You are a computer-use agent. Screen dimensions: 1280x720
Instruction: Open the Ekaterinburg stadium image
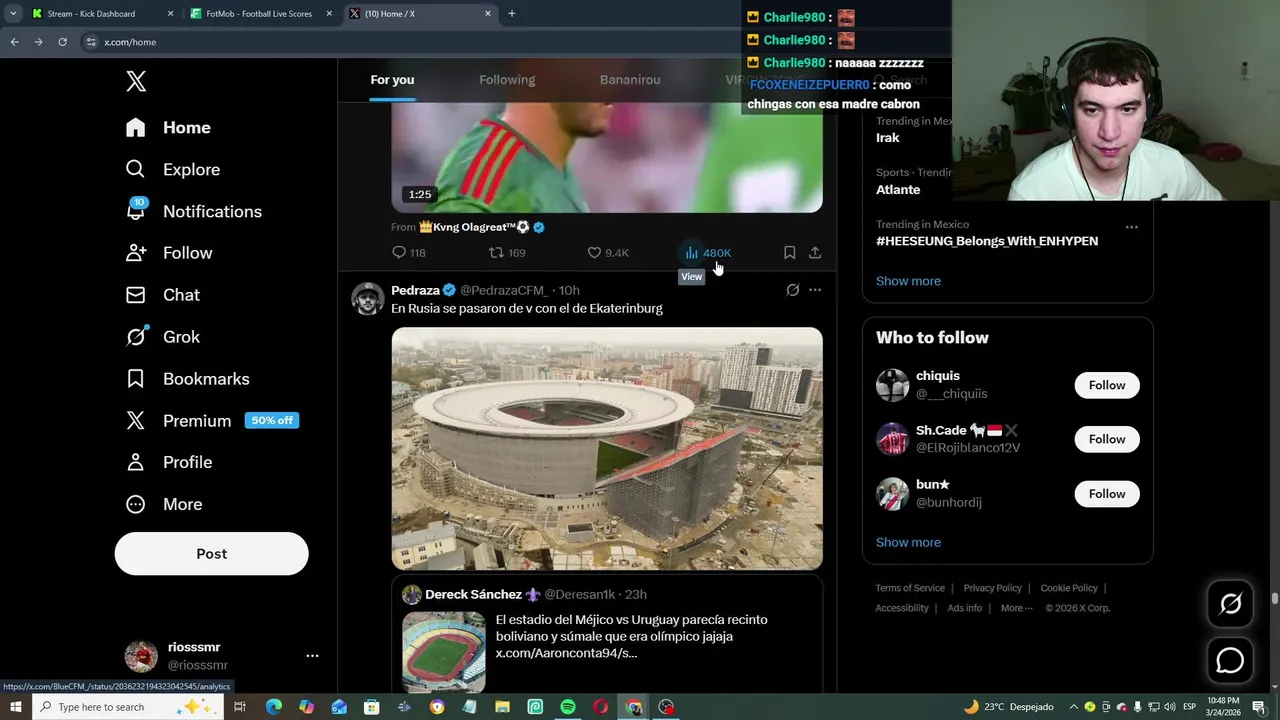pyautogui.click(x=607, y=448)
